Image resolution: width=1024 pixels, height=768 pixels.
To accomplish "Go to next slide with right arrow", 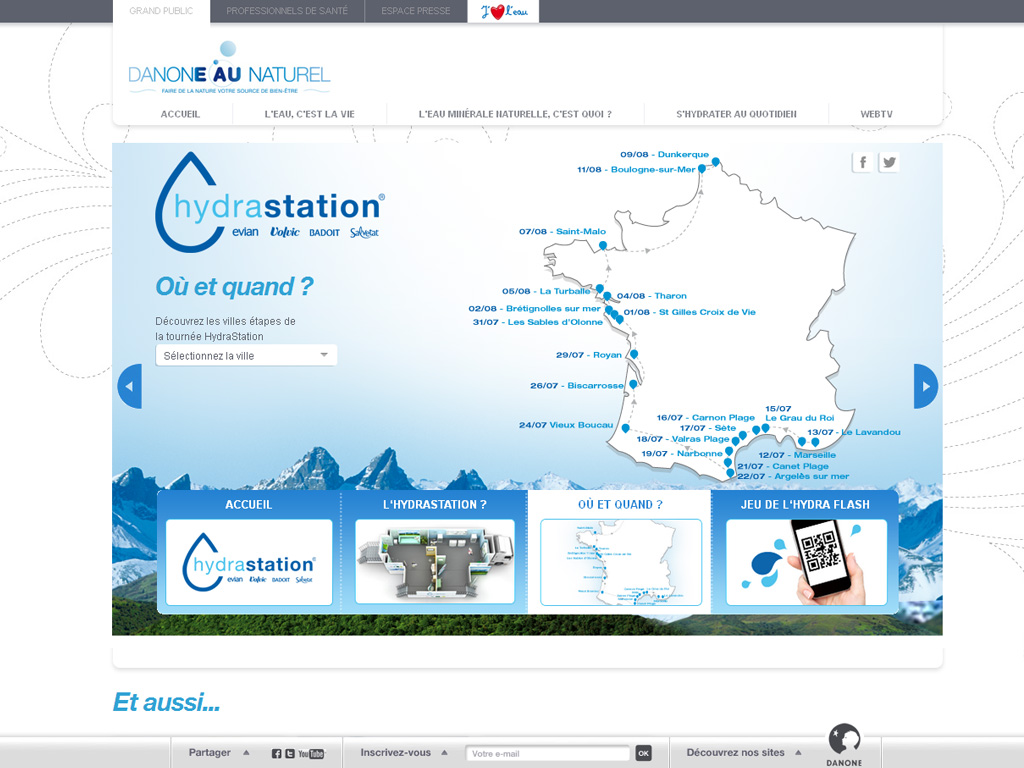I will 925,386.
